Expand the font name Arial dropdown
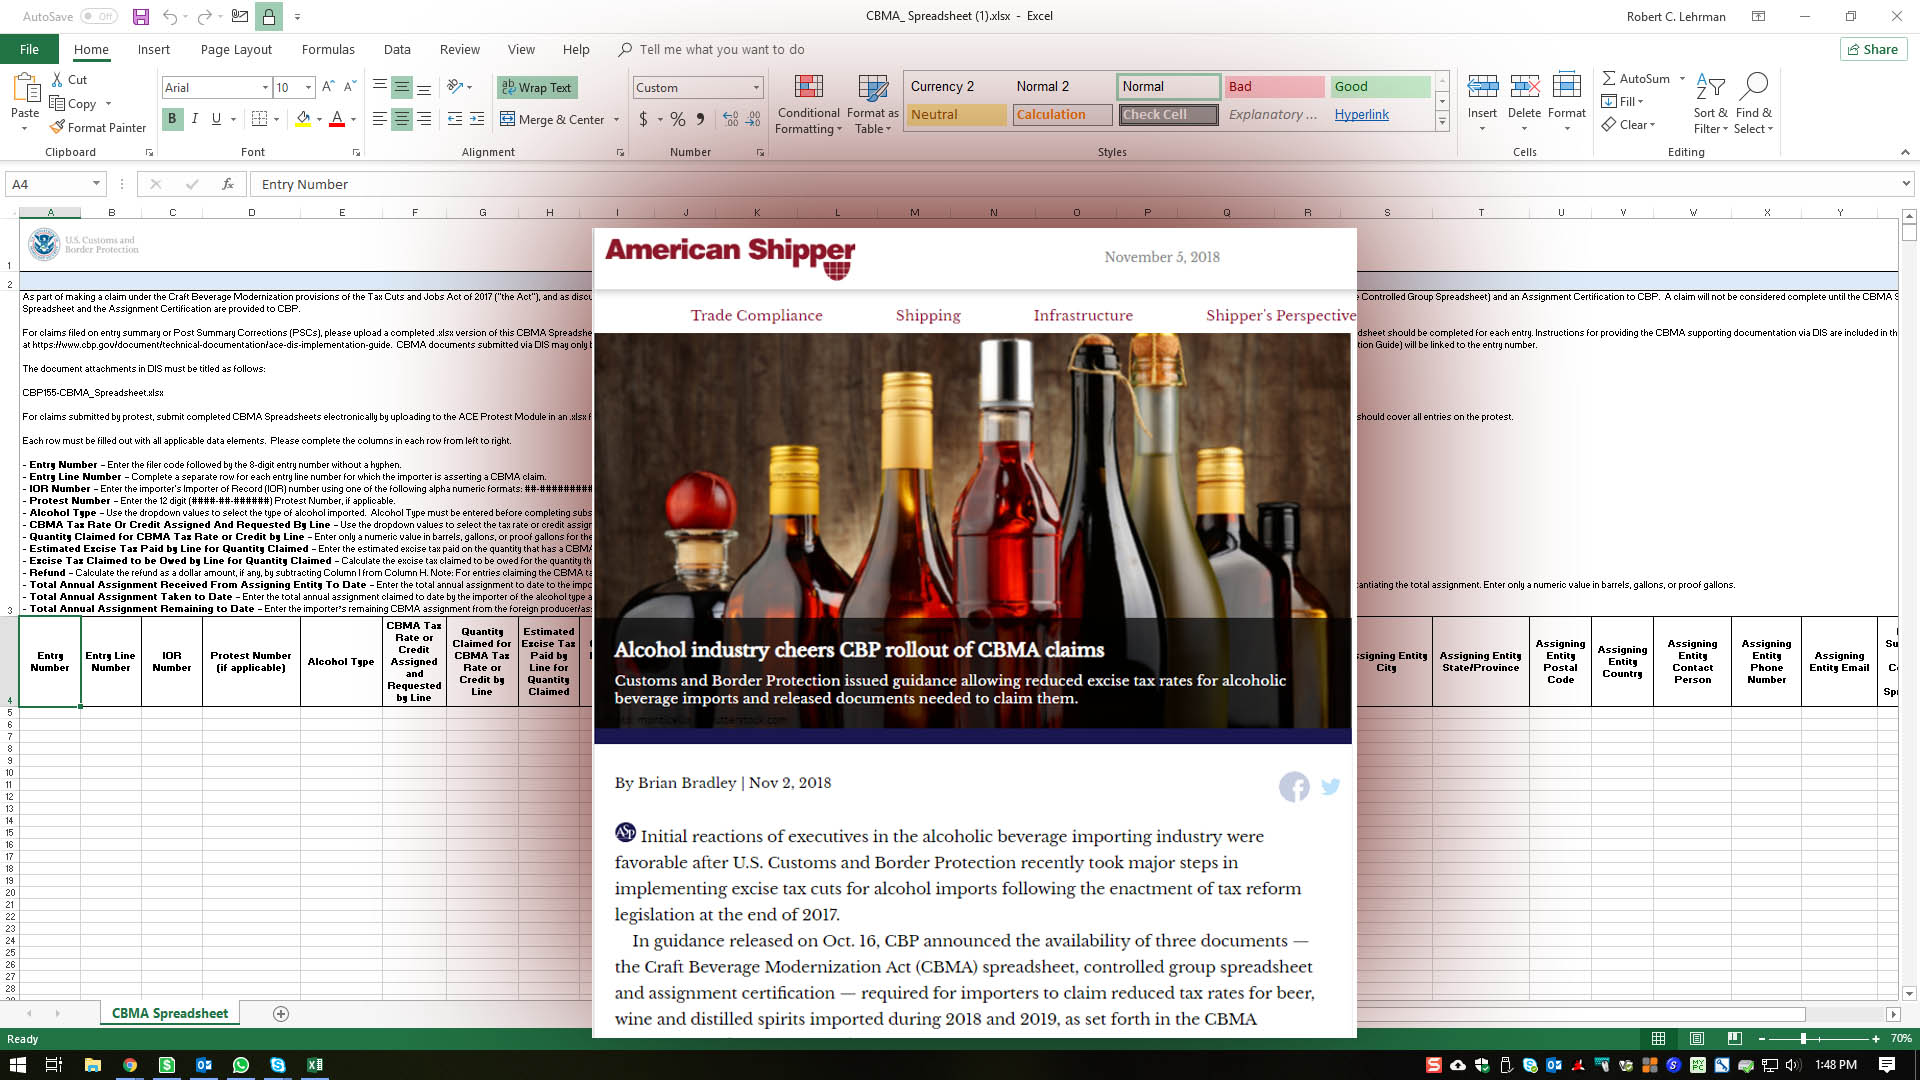The image size is (1920, 1080). click(265, 88)
